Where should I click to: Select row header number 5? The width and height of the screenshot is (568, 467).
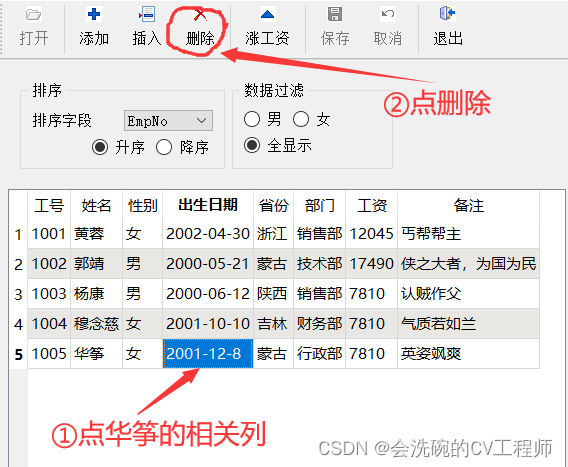(x=18, y=354)
